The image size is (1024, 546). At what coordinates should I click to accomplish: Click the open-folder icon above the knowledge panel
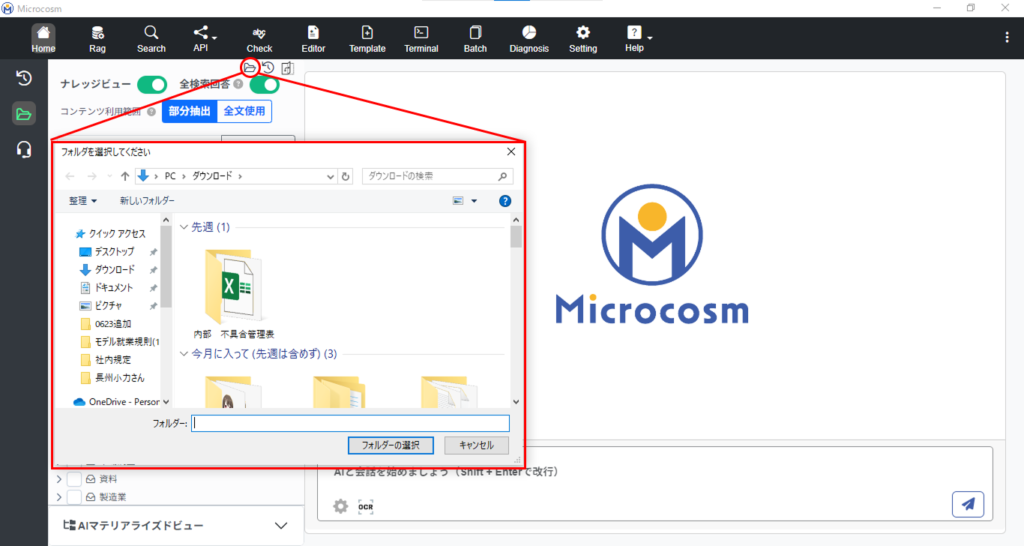[249, 67]
